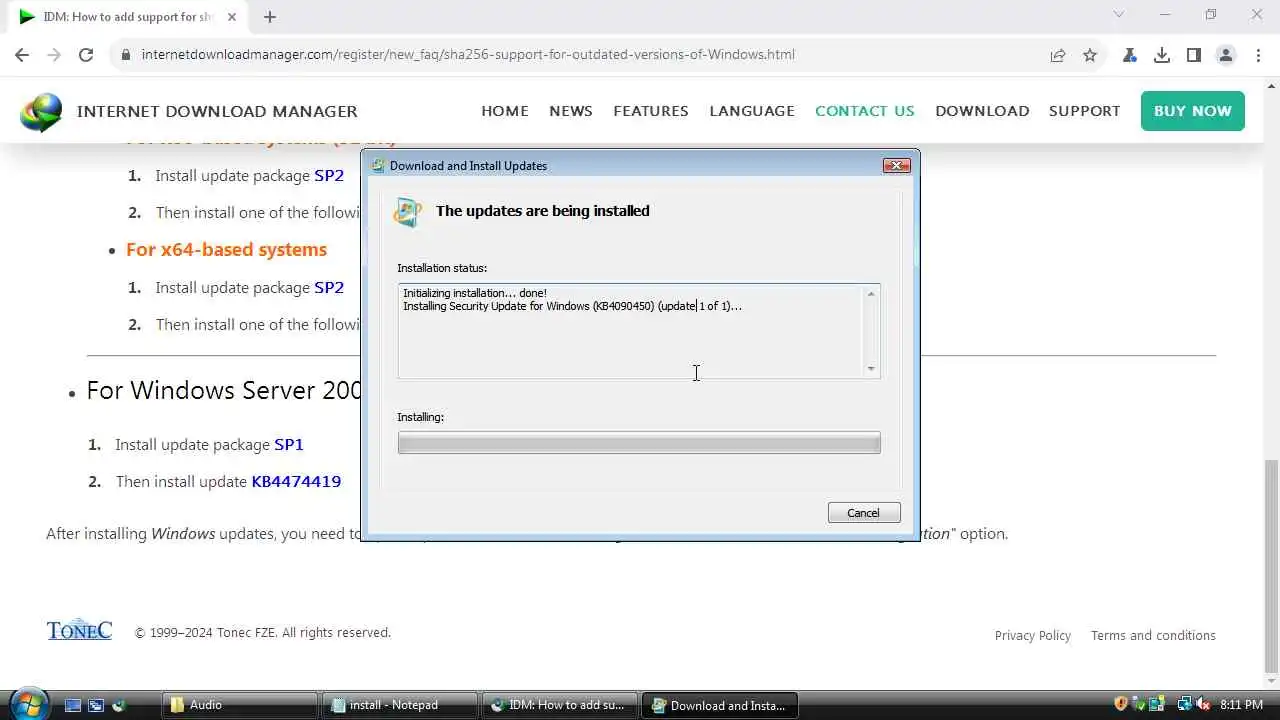
Task: Share this page icon in address bar
Action: click(x=1058, y=55)
